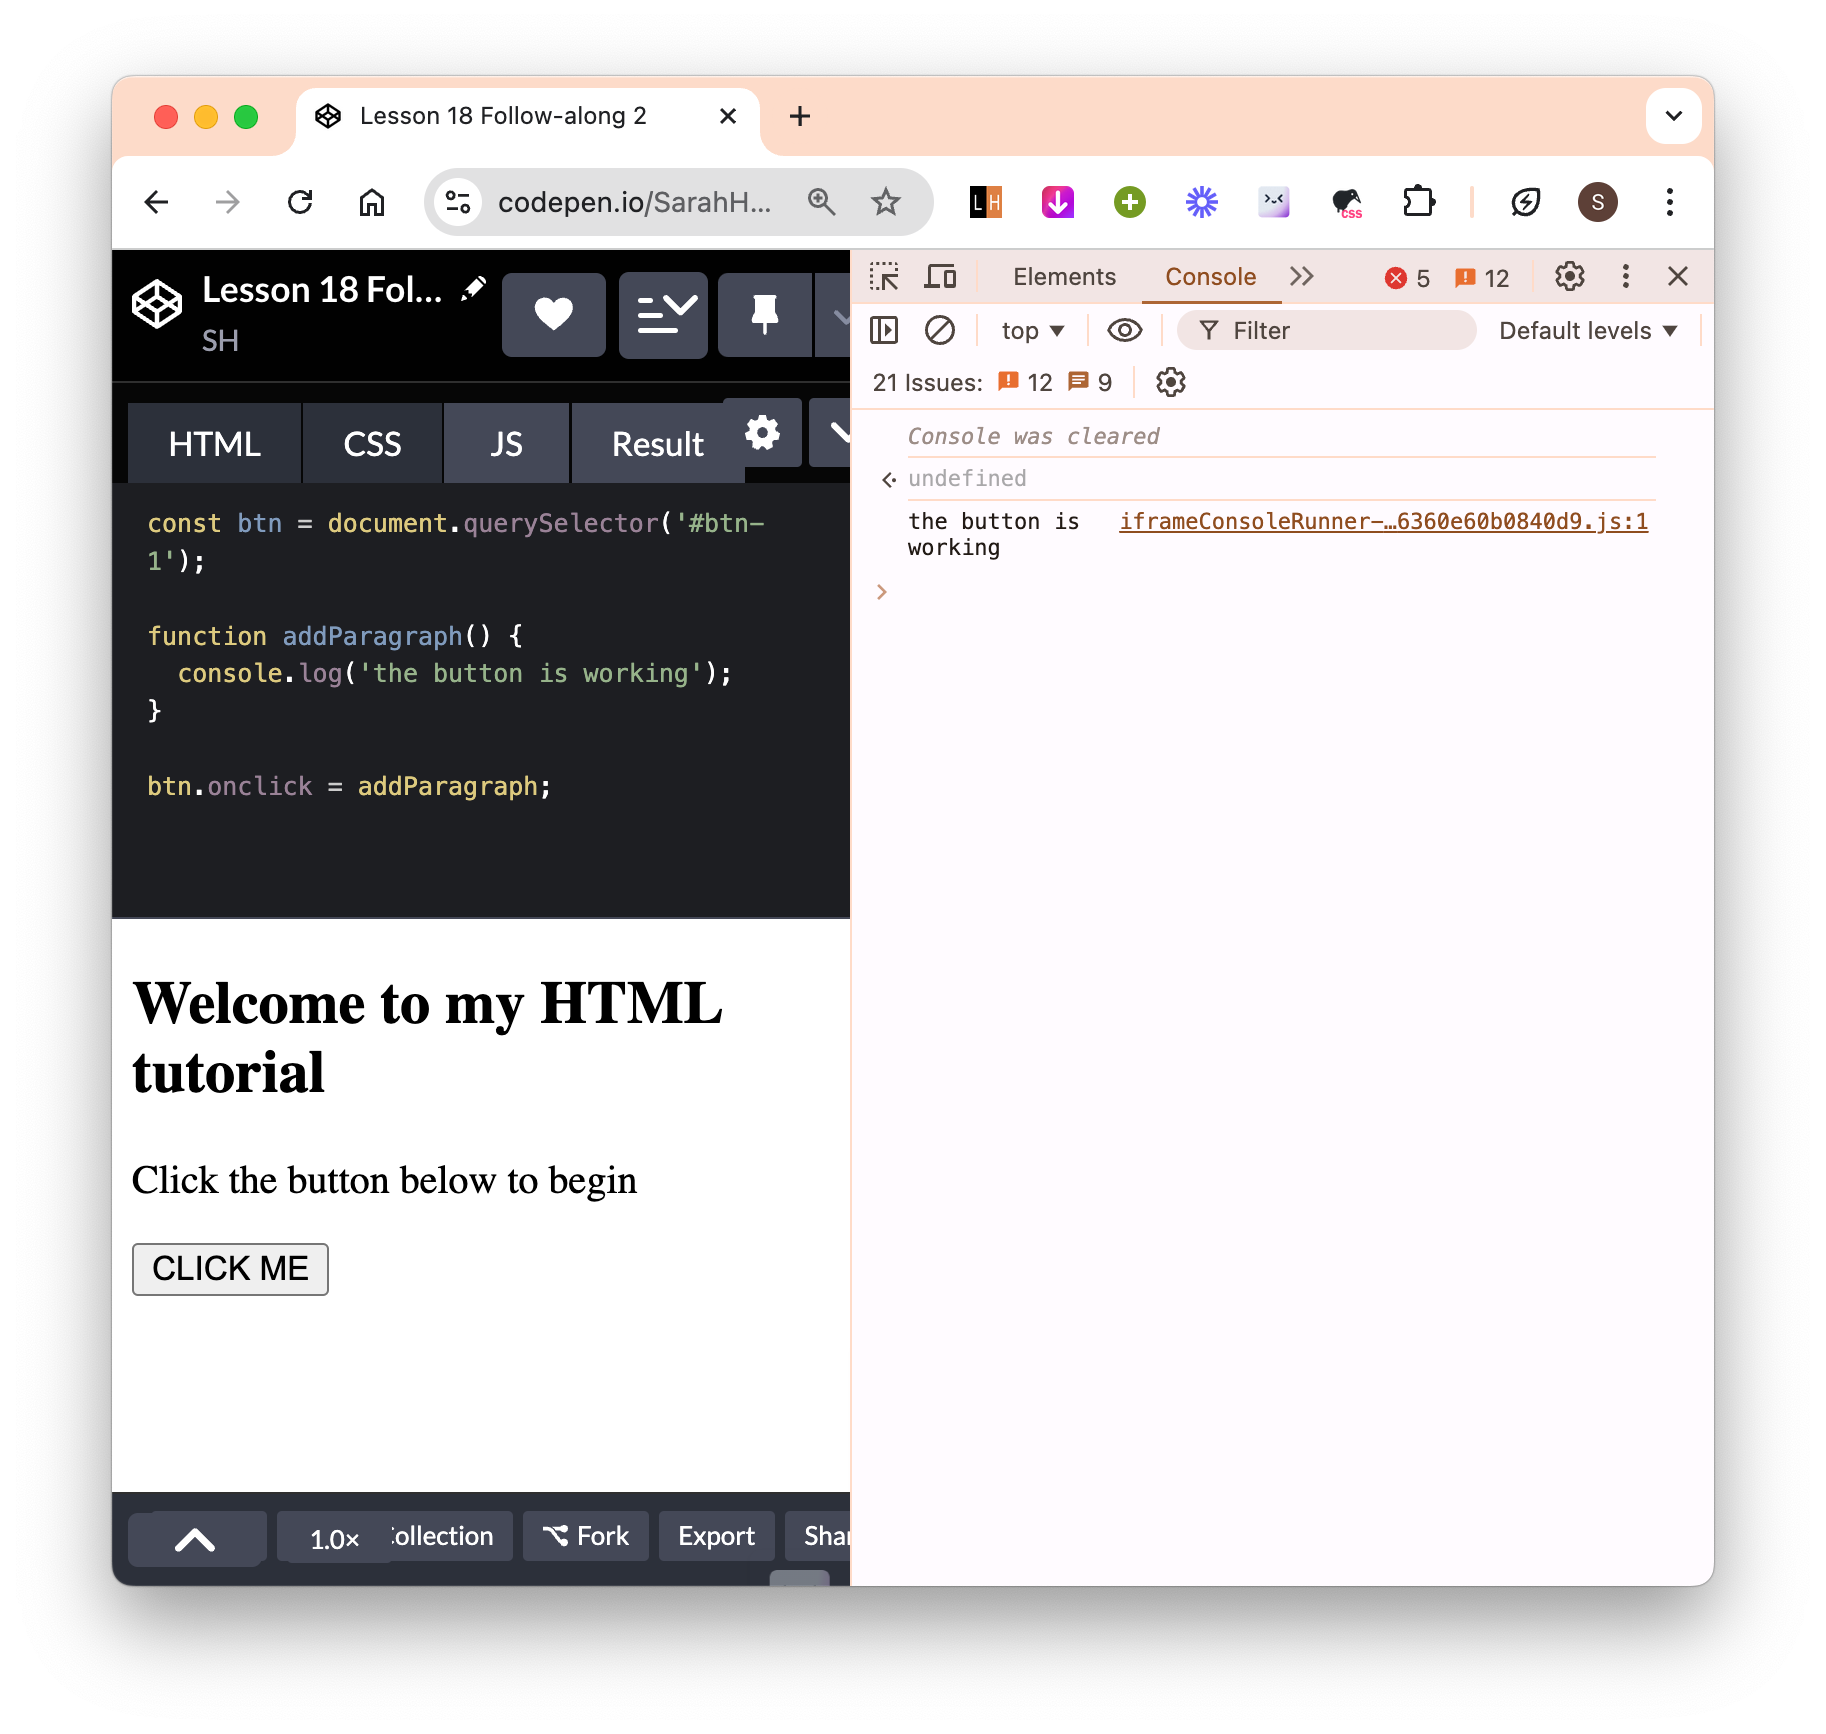Add pen to Collection button

click(452, 1536)
